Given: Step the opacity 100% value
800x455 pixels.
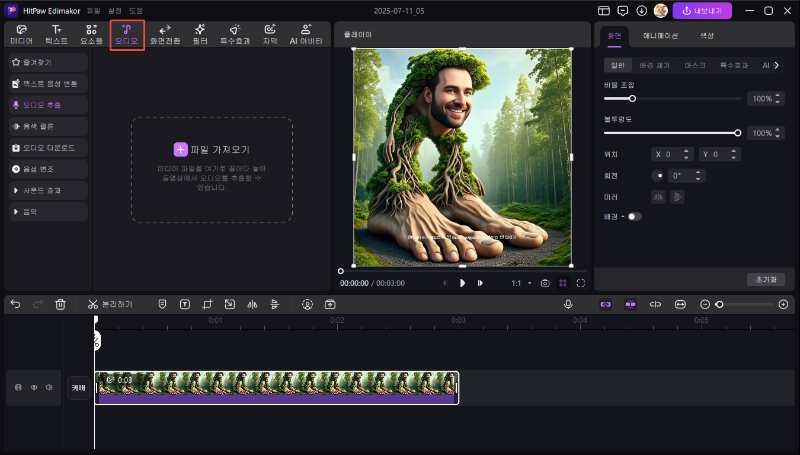Looking at the screenshot, I should point(778,133).
